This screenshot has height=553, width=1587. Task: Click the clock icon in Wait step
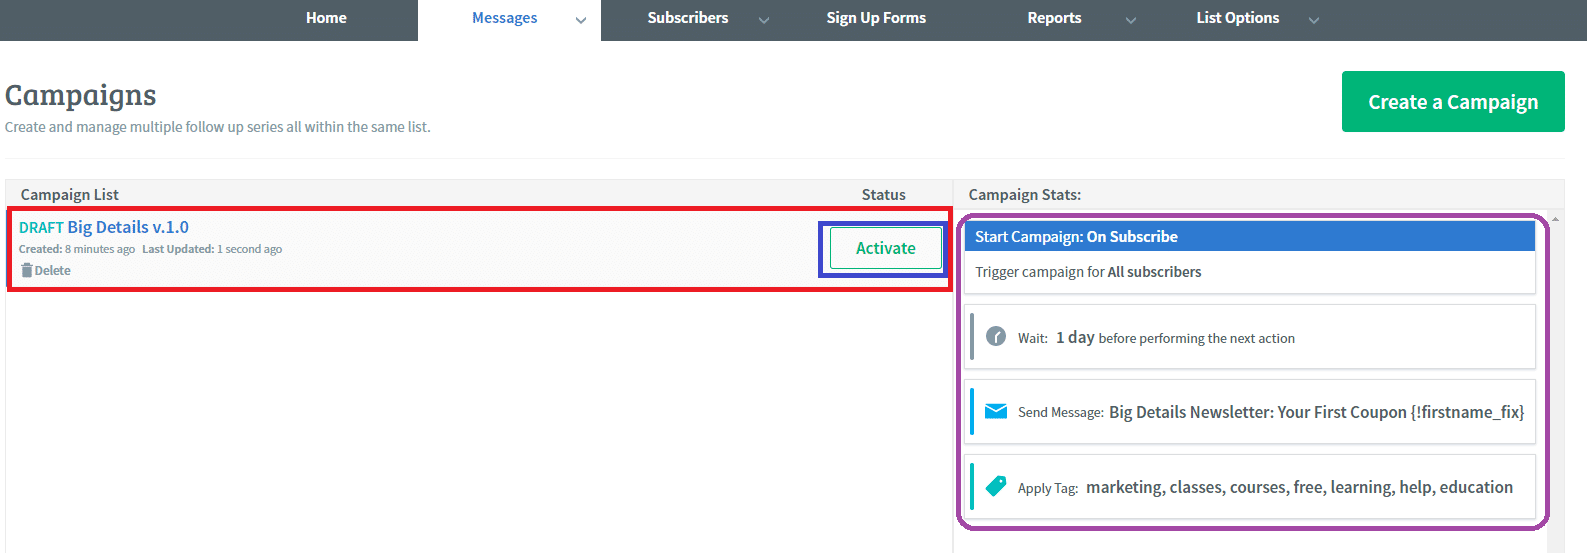[x=996, y=336]
